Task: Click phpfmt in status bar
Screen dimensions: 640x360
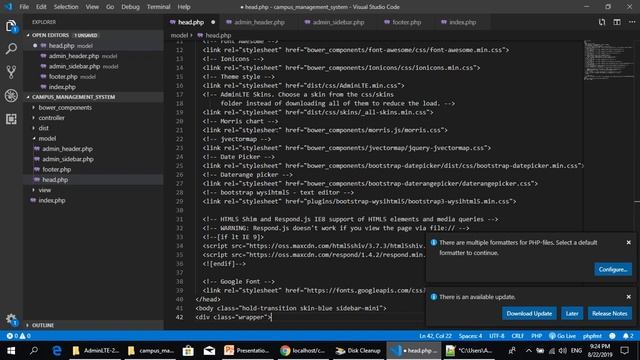Action: 592,336
